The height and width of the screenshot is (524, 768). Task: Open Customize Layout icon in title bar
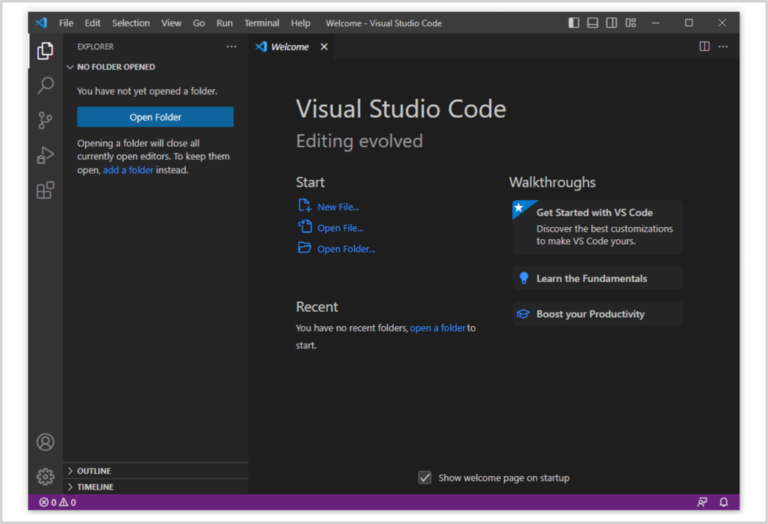pos(631,23)
